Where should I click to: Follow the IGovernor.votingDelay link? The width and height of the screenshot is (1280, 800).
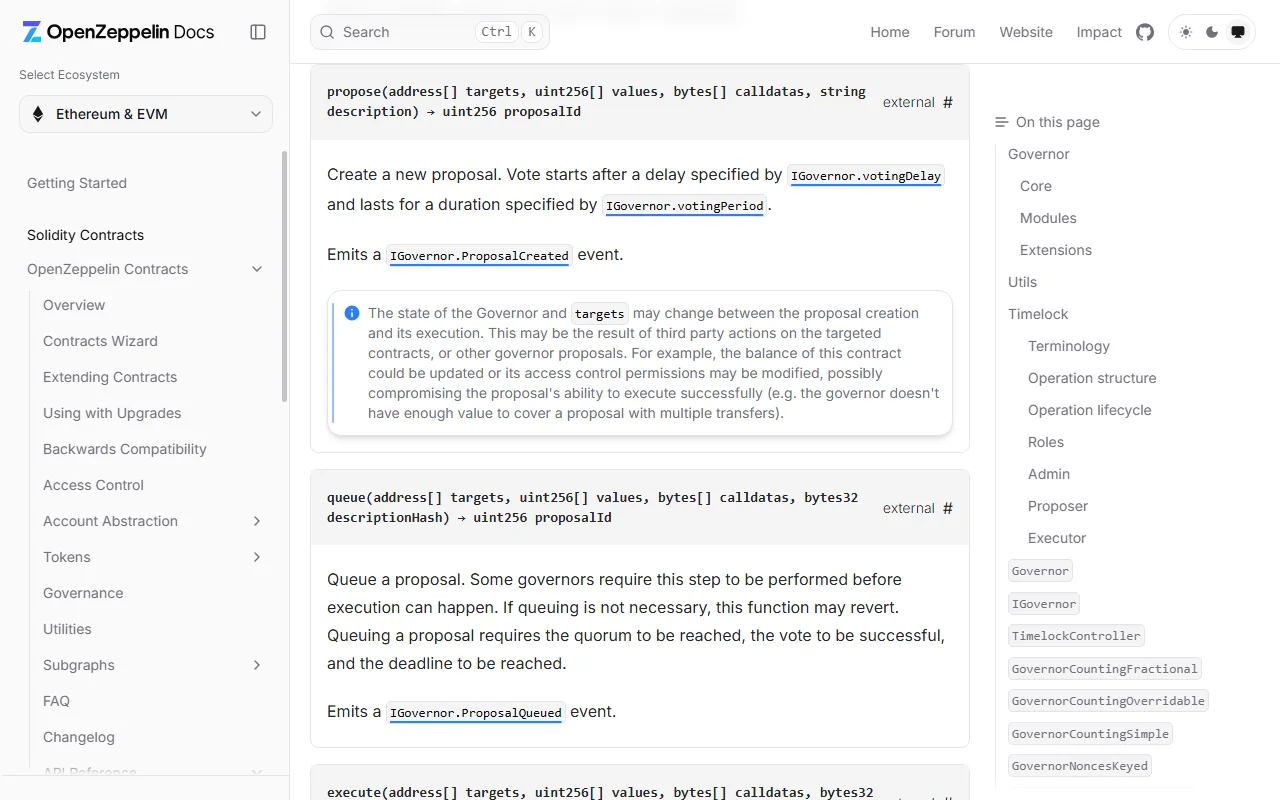(x=866, y=176)
